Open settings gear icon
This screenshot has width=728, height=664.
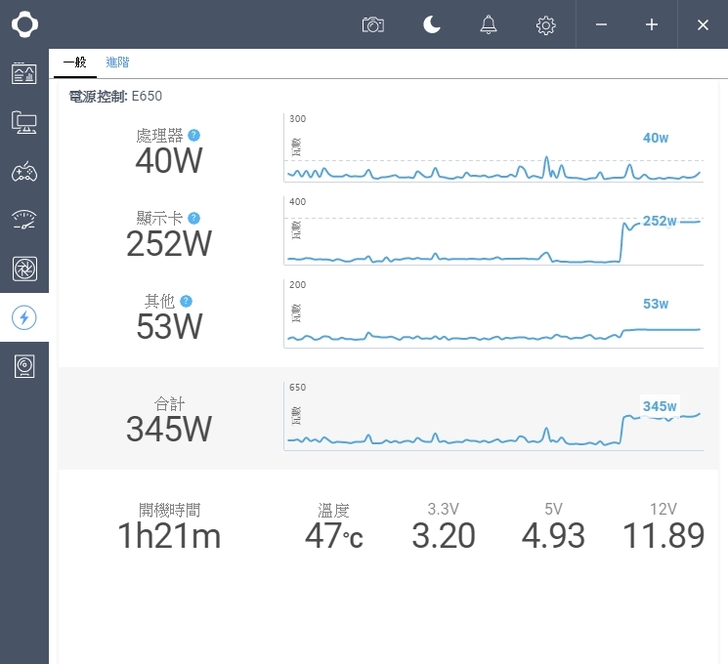546,25
